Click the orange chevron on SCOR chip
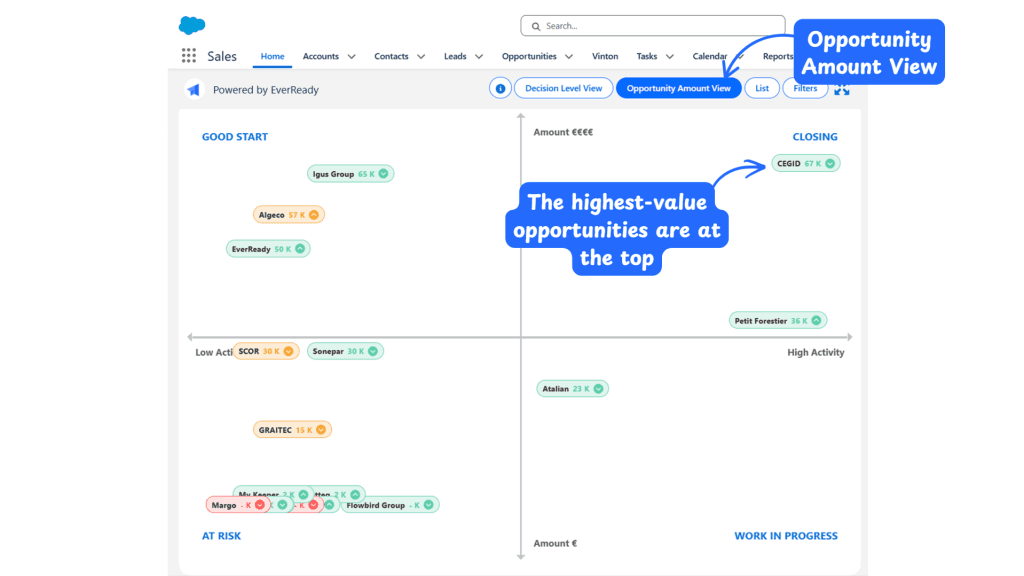 coord(289,351)
